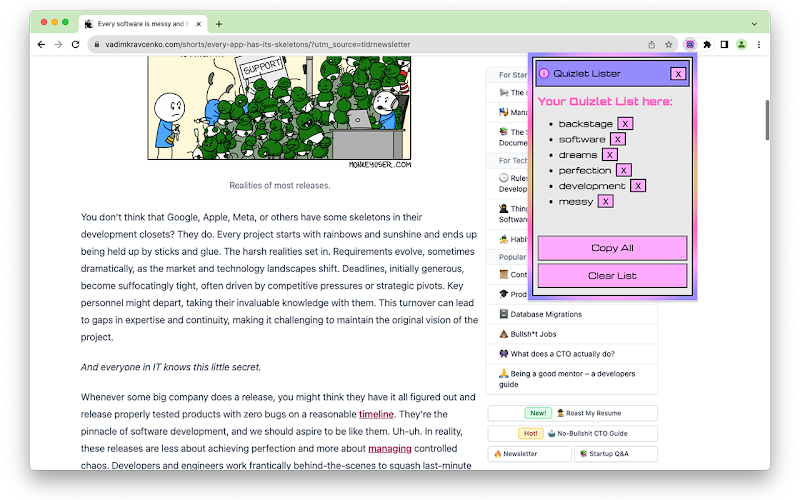Reload the current page

pos(76,44)
